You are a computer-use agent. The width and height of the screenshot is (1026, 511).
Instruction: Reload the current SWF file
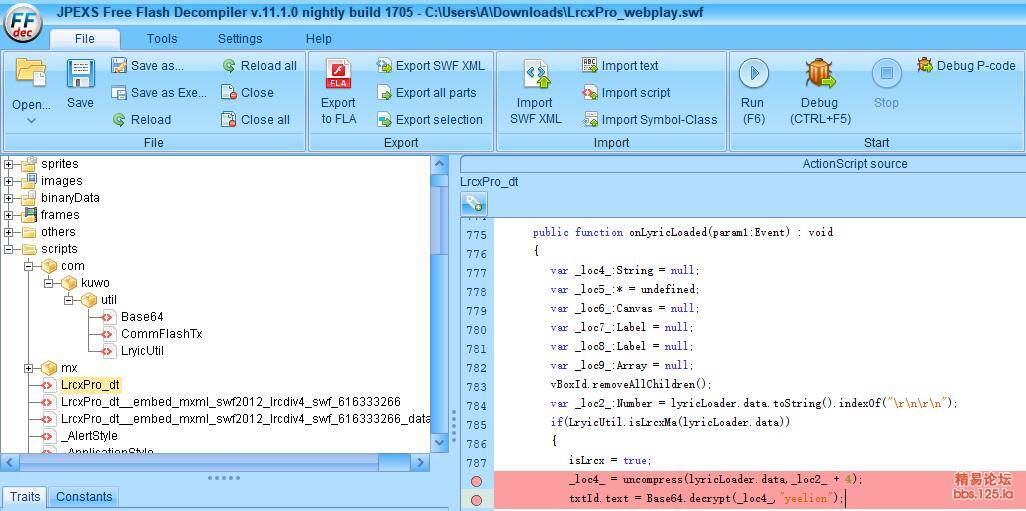click(x=141, y=120)
